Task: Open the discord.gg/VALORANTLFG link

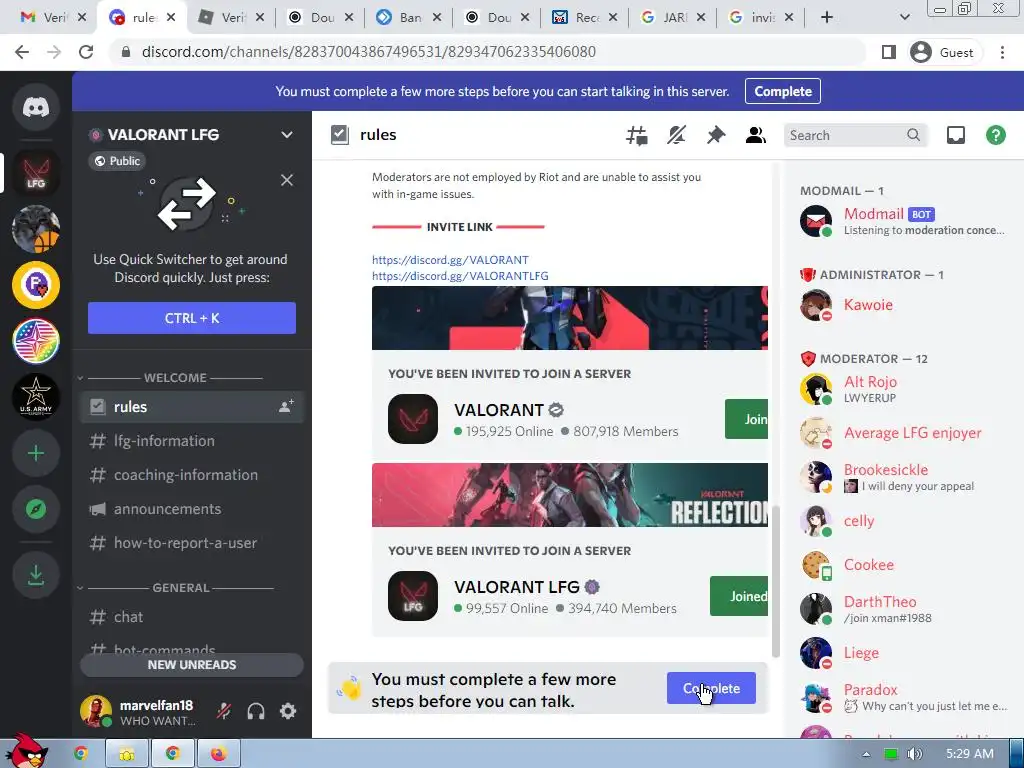Action: [x=460, y=276]
